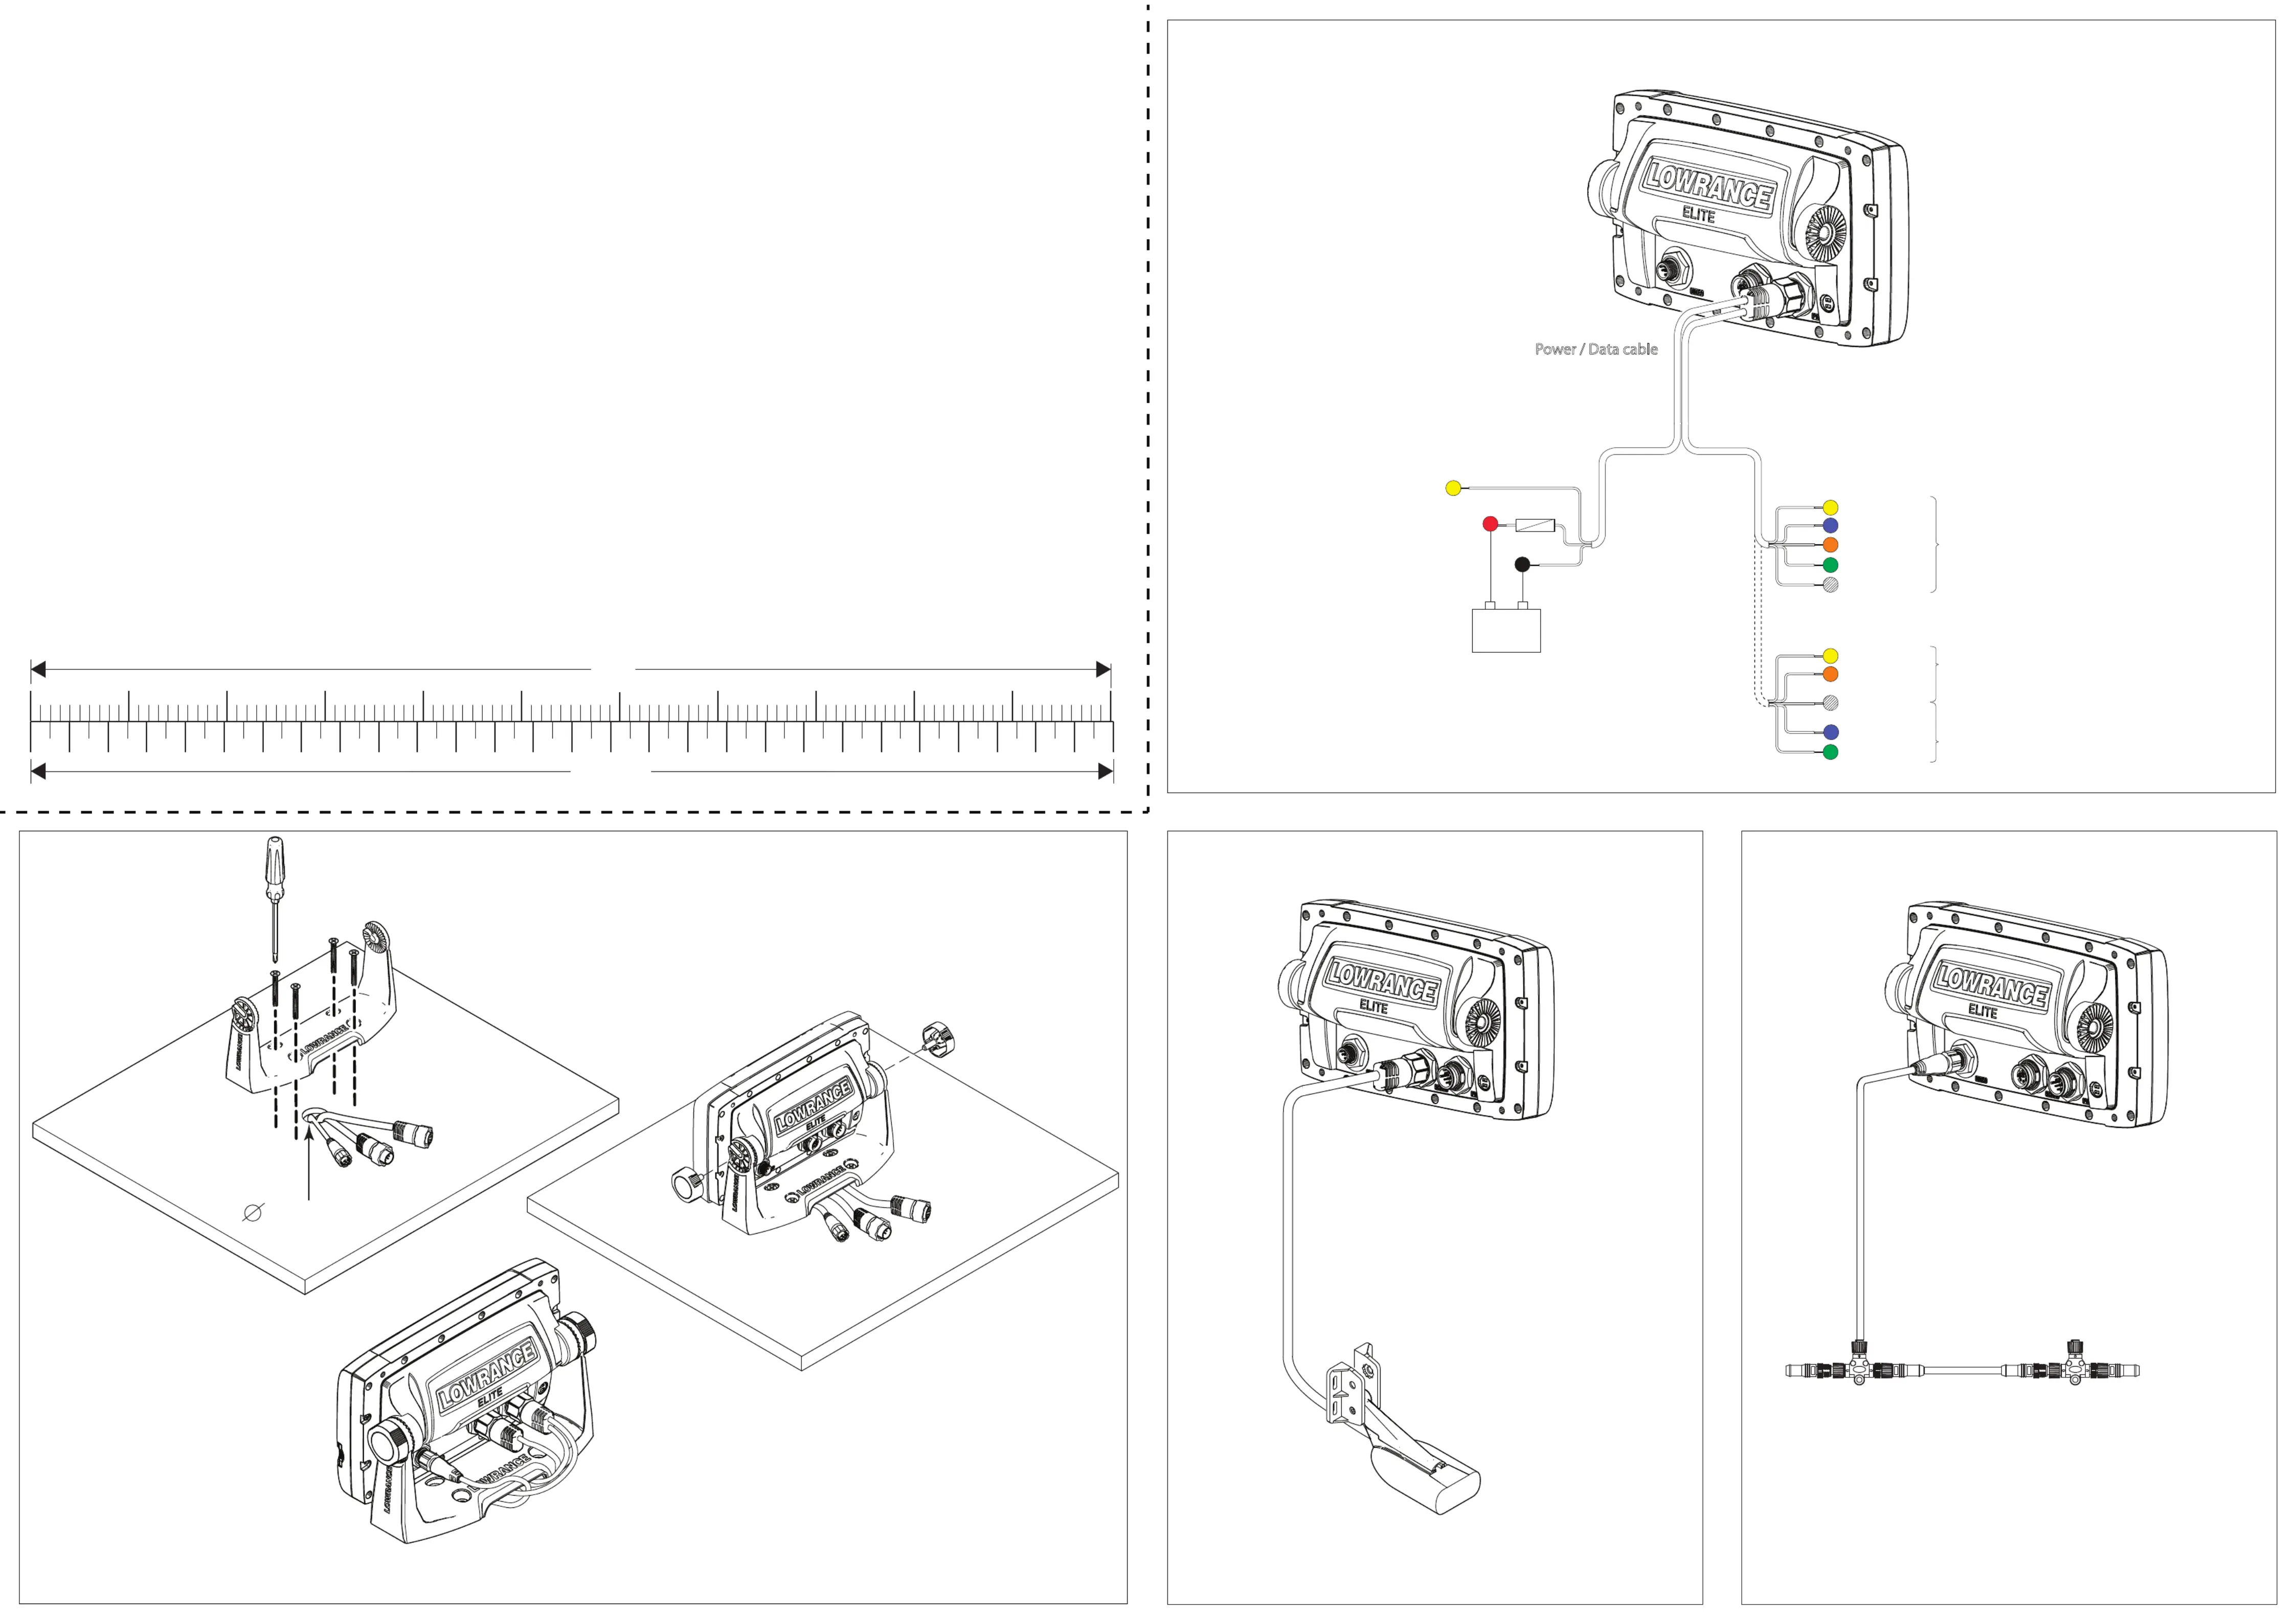
Task: Click the right arrowhead of the upper ruler line
Action: tap(1103, 669)
